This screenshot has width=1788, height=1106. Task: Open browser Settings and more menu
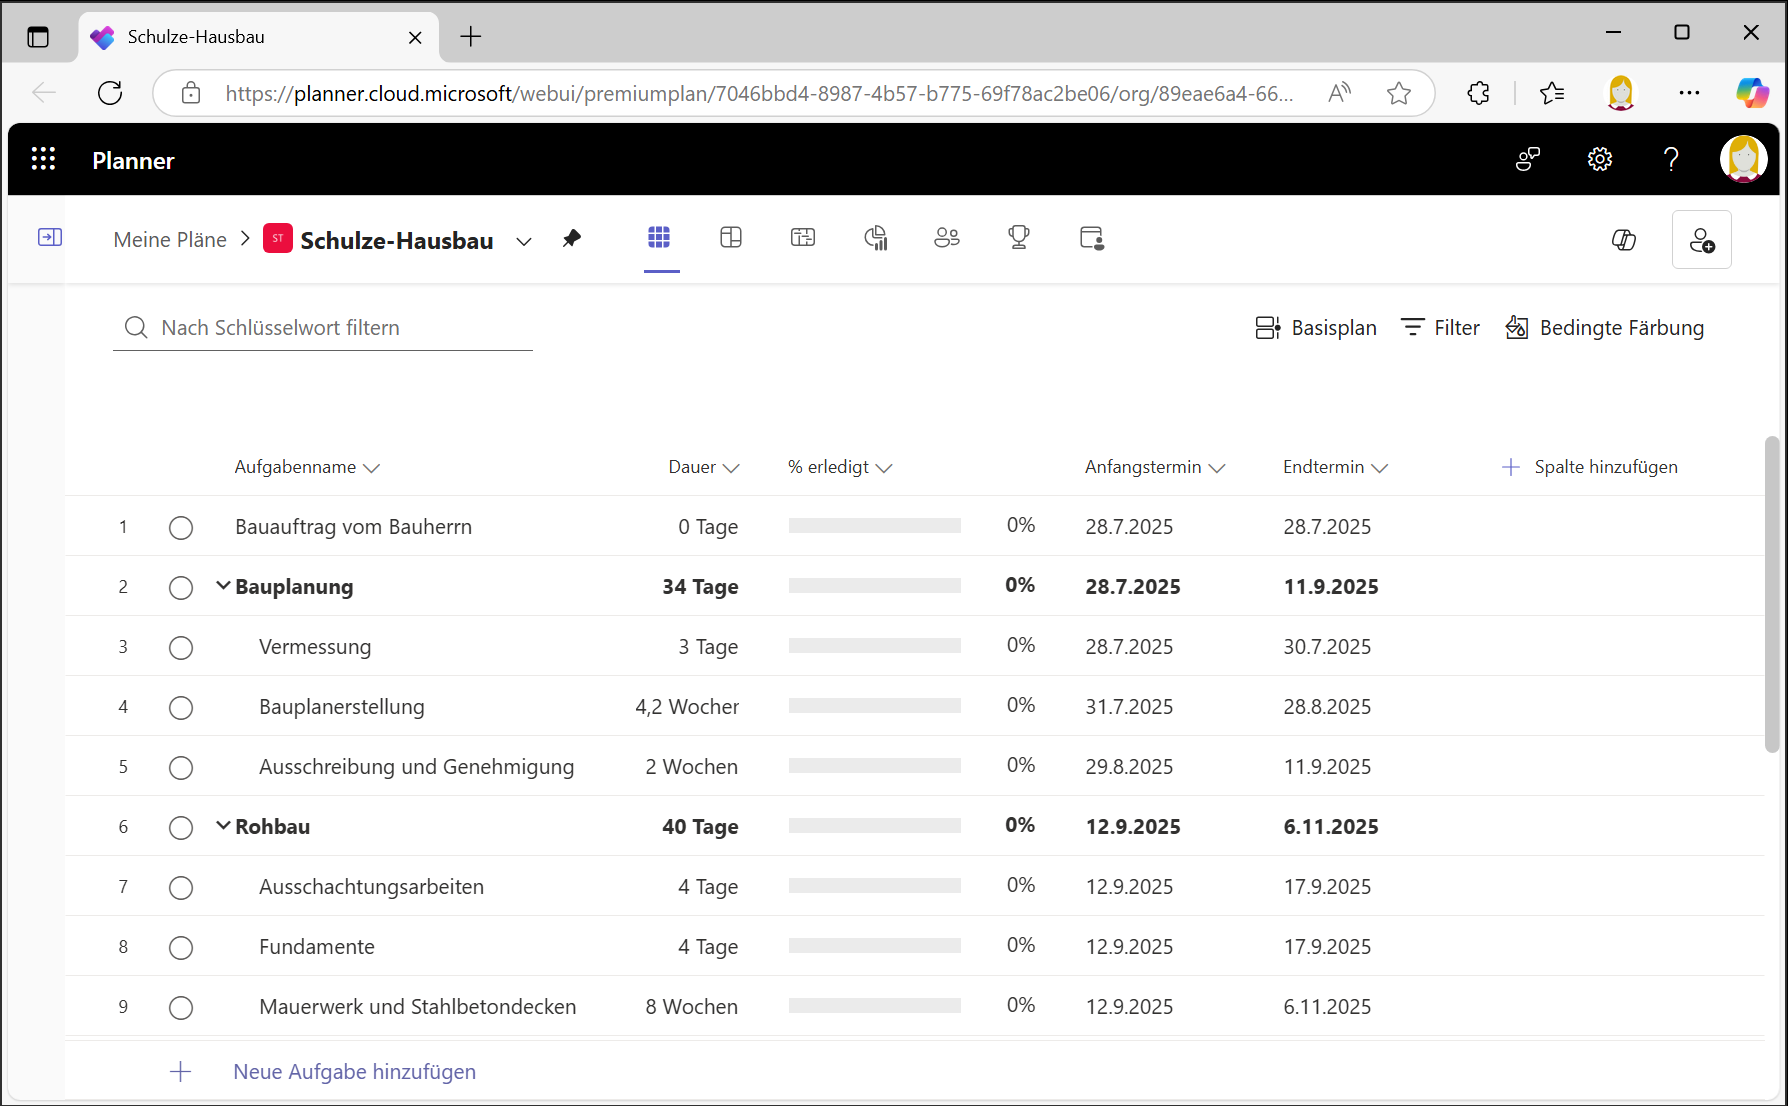pyautogui.click(x=1689, y=93)
